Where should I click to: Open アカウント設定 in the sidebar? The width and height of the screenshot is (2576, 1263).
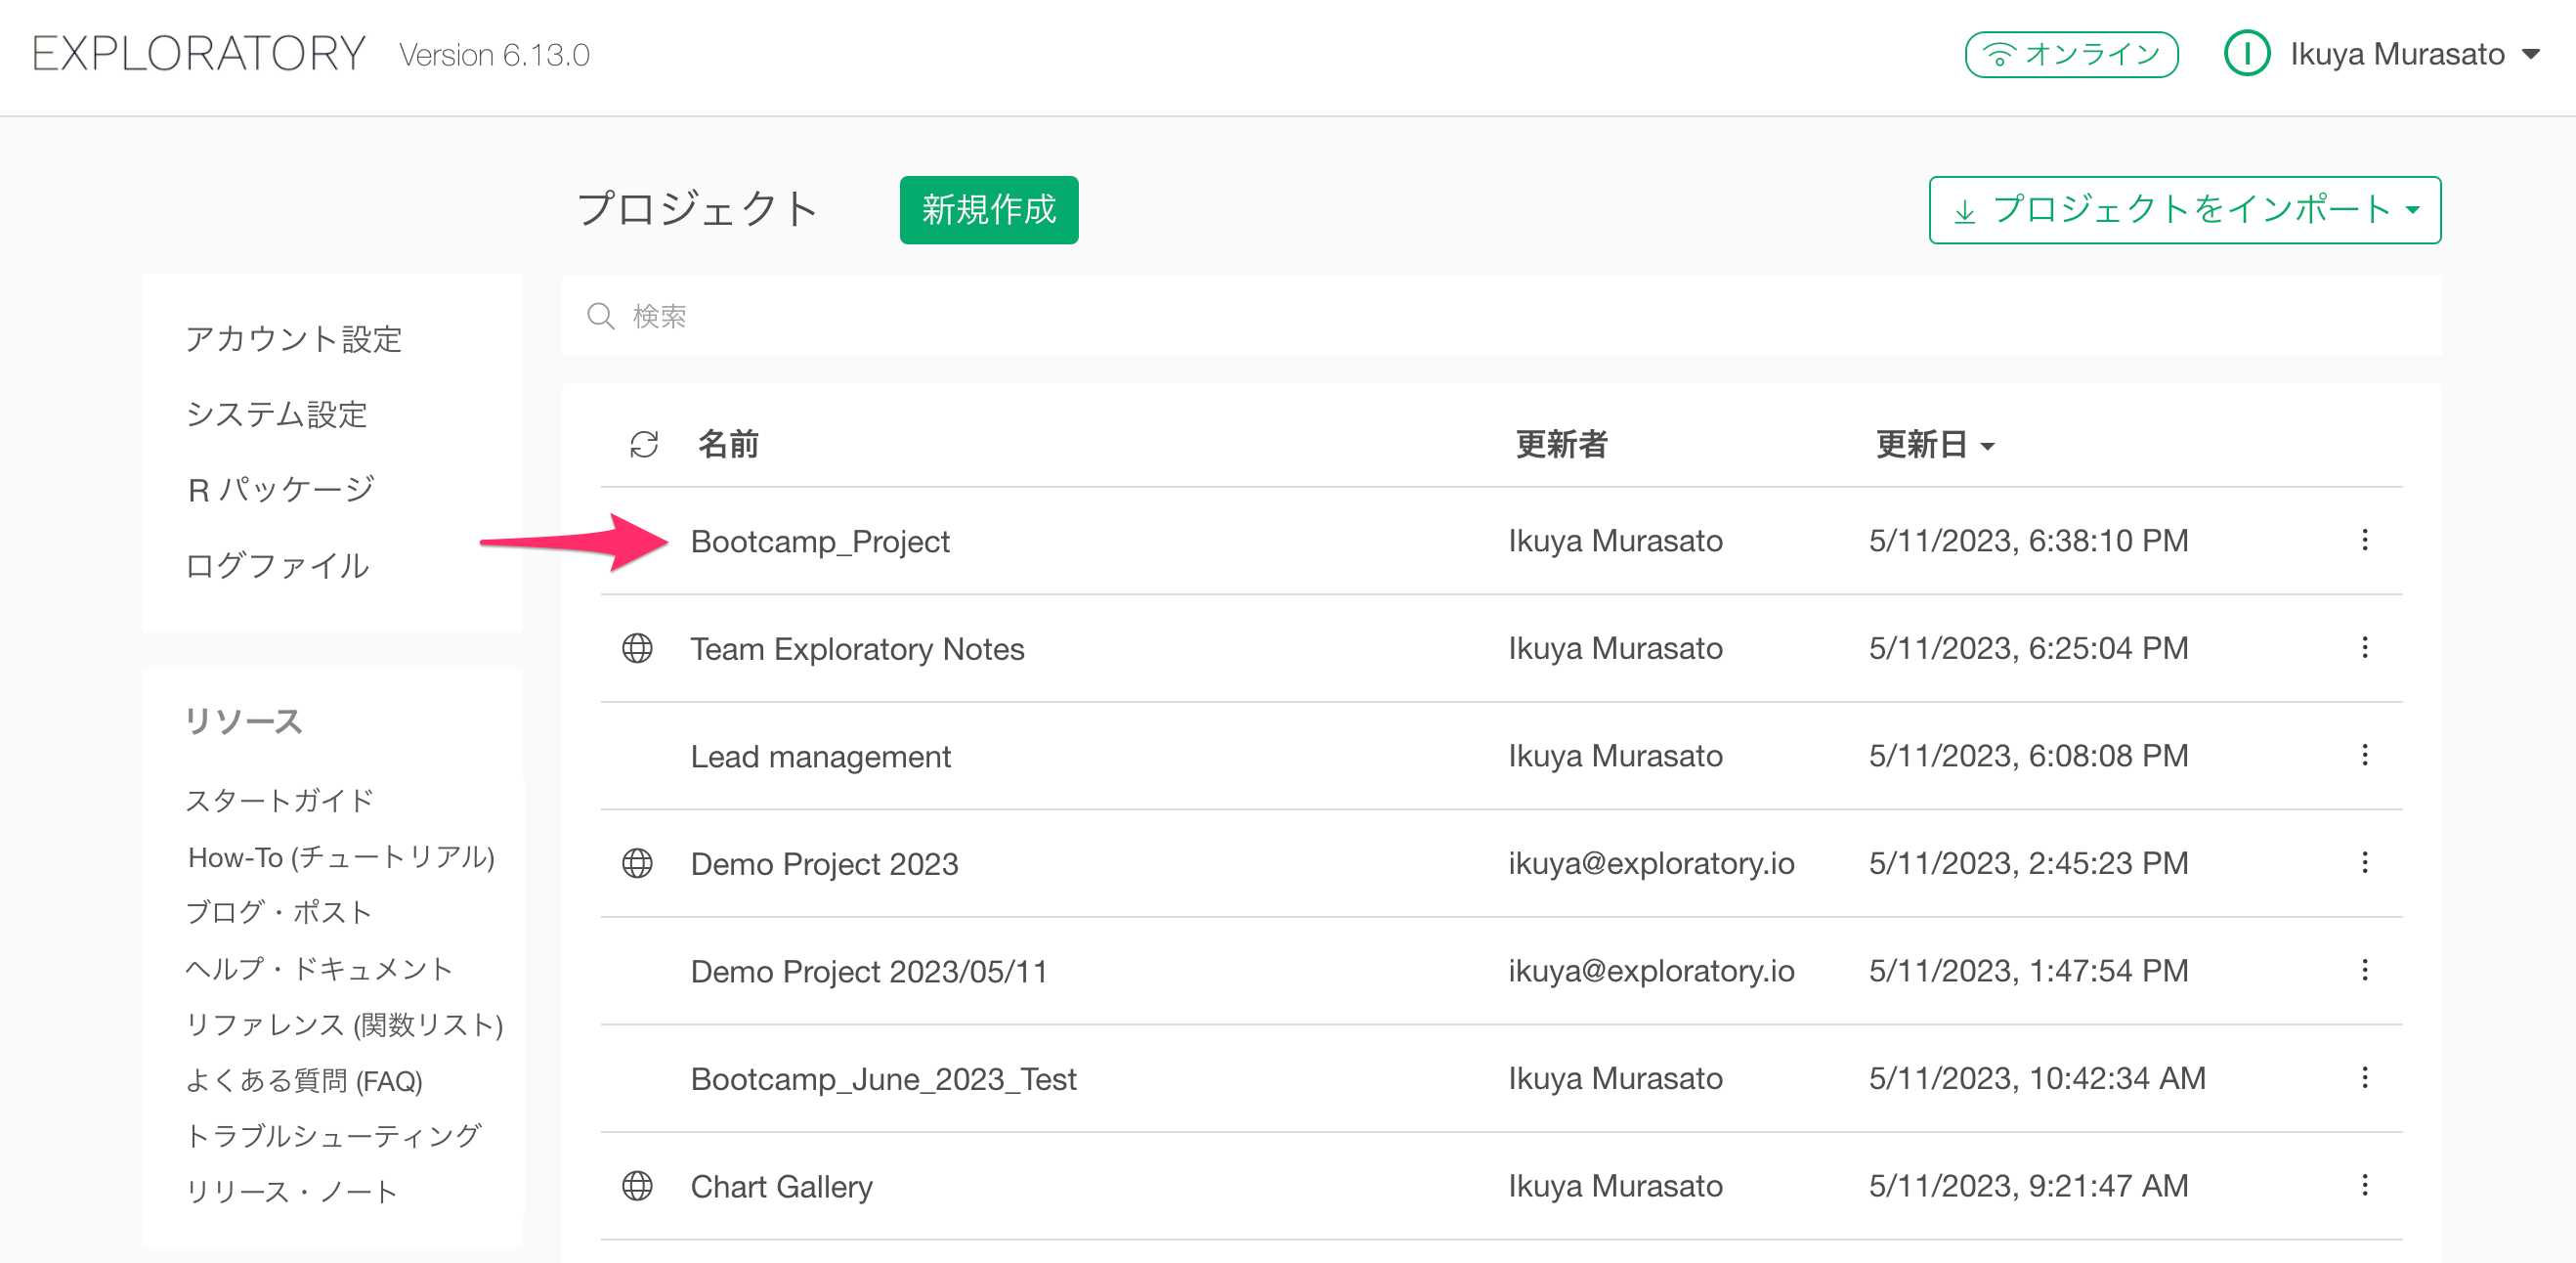click(x=293, y=339)
